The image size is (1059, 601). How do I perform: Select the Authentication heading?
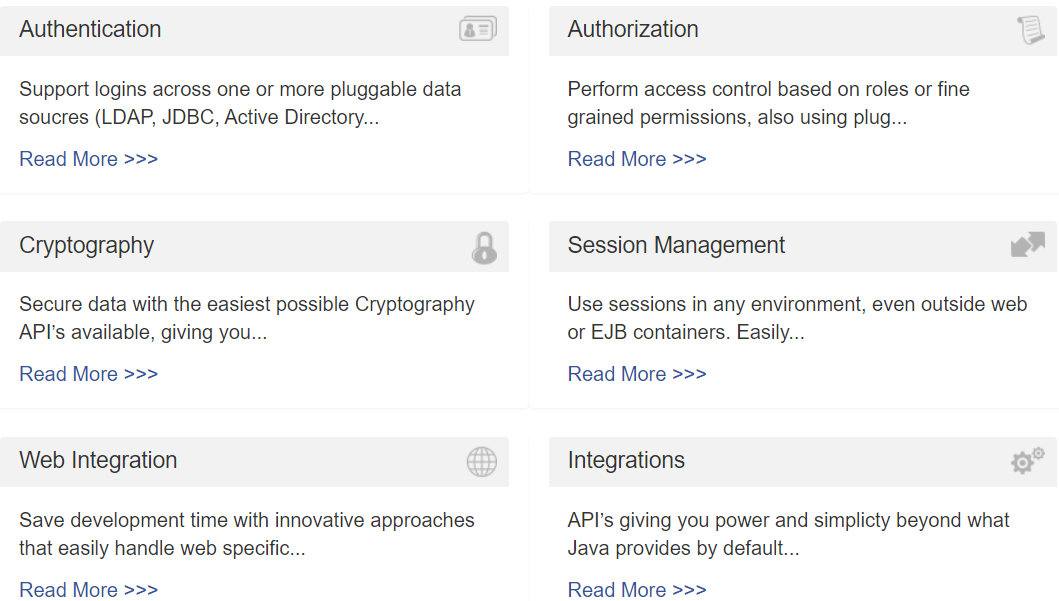90,30
